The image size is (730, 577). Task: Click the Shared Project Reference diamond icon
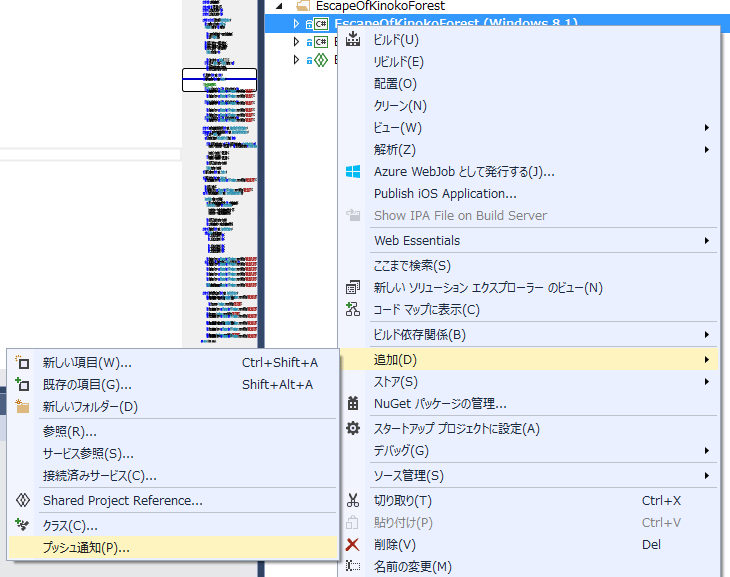pyautogui.click(x=23, y=500)
